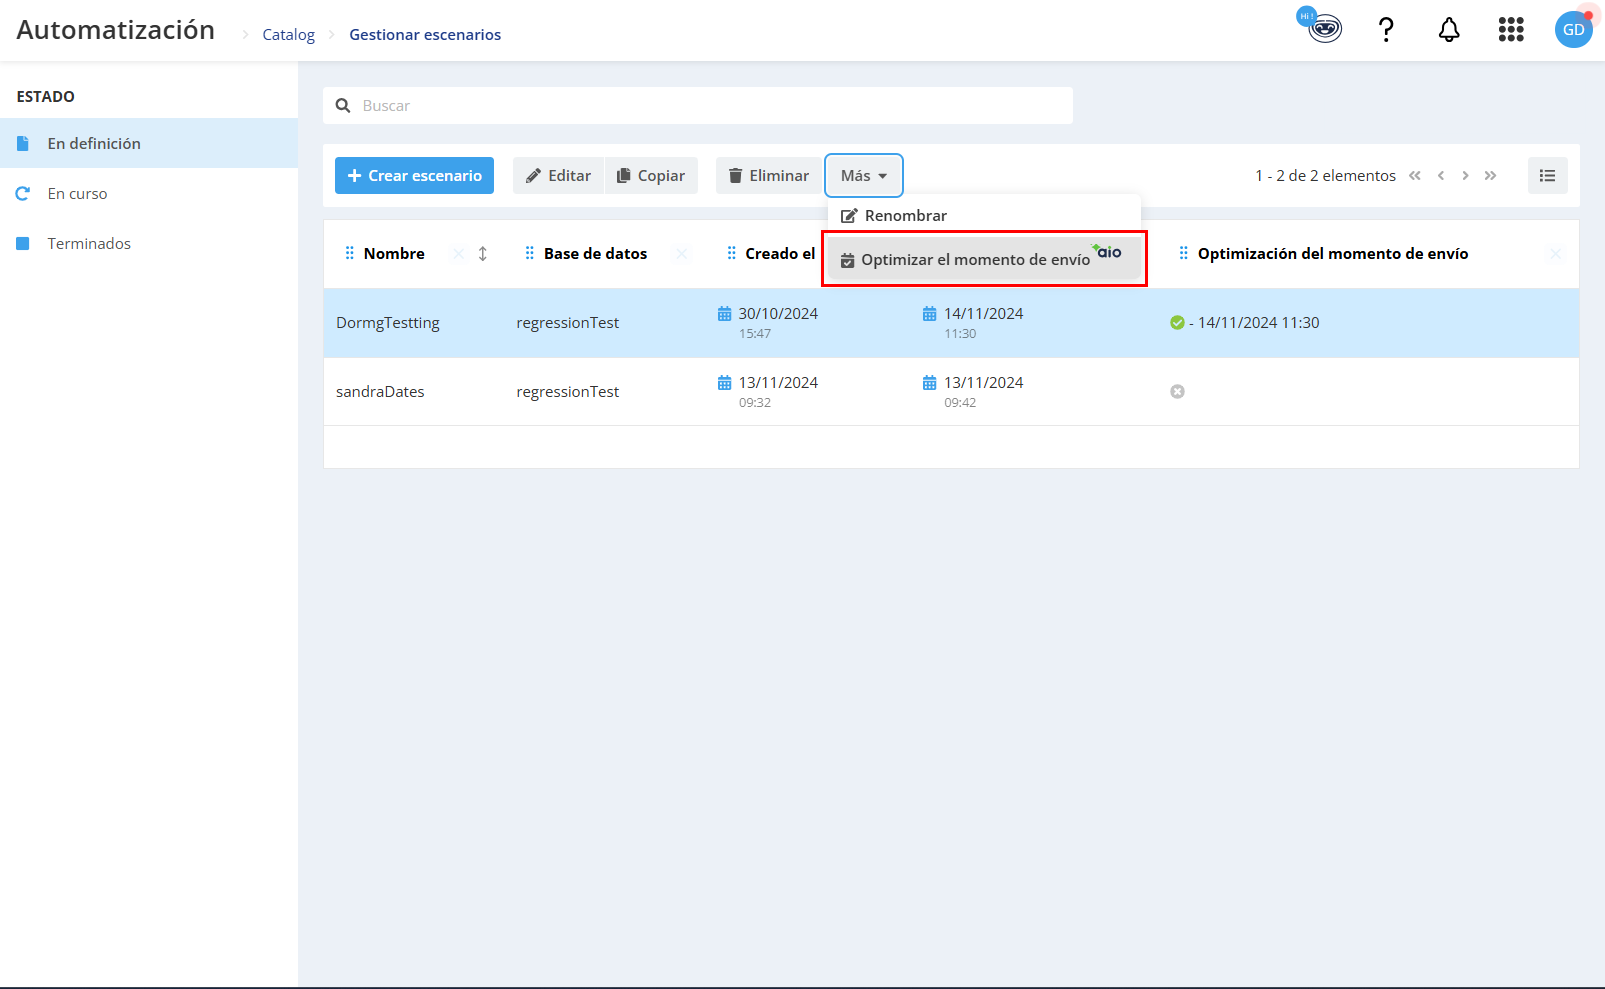The height and width of the screenshot is (989, 1605).
Task: Grab the Nombre column drag handle
Action: 349,254
